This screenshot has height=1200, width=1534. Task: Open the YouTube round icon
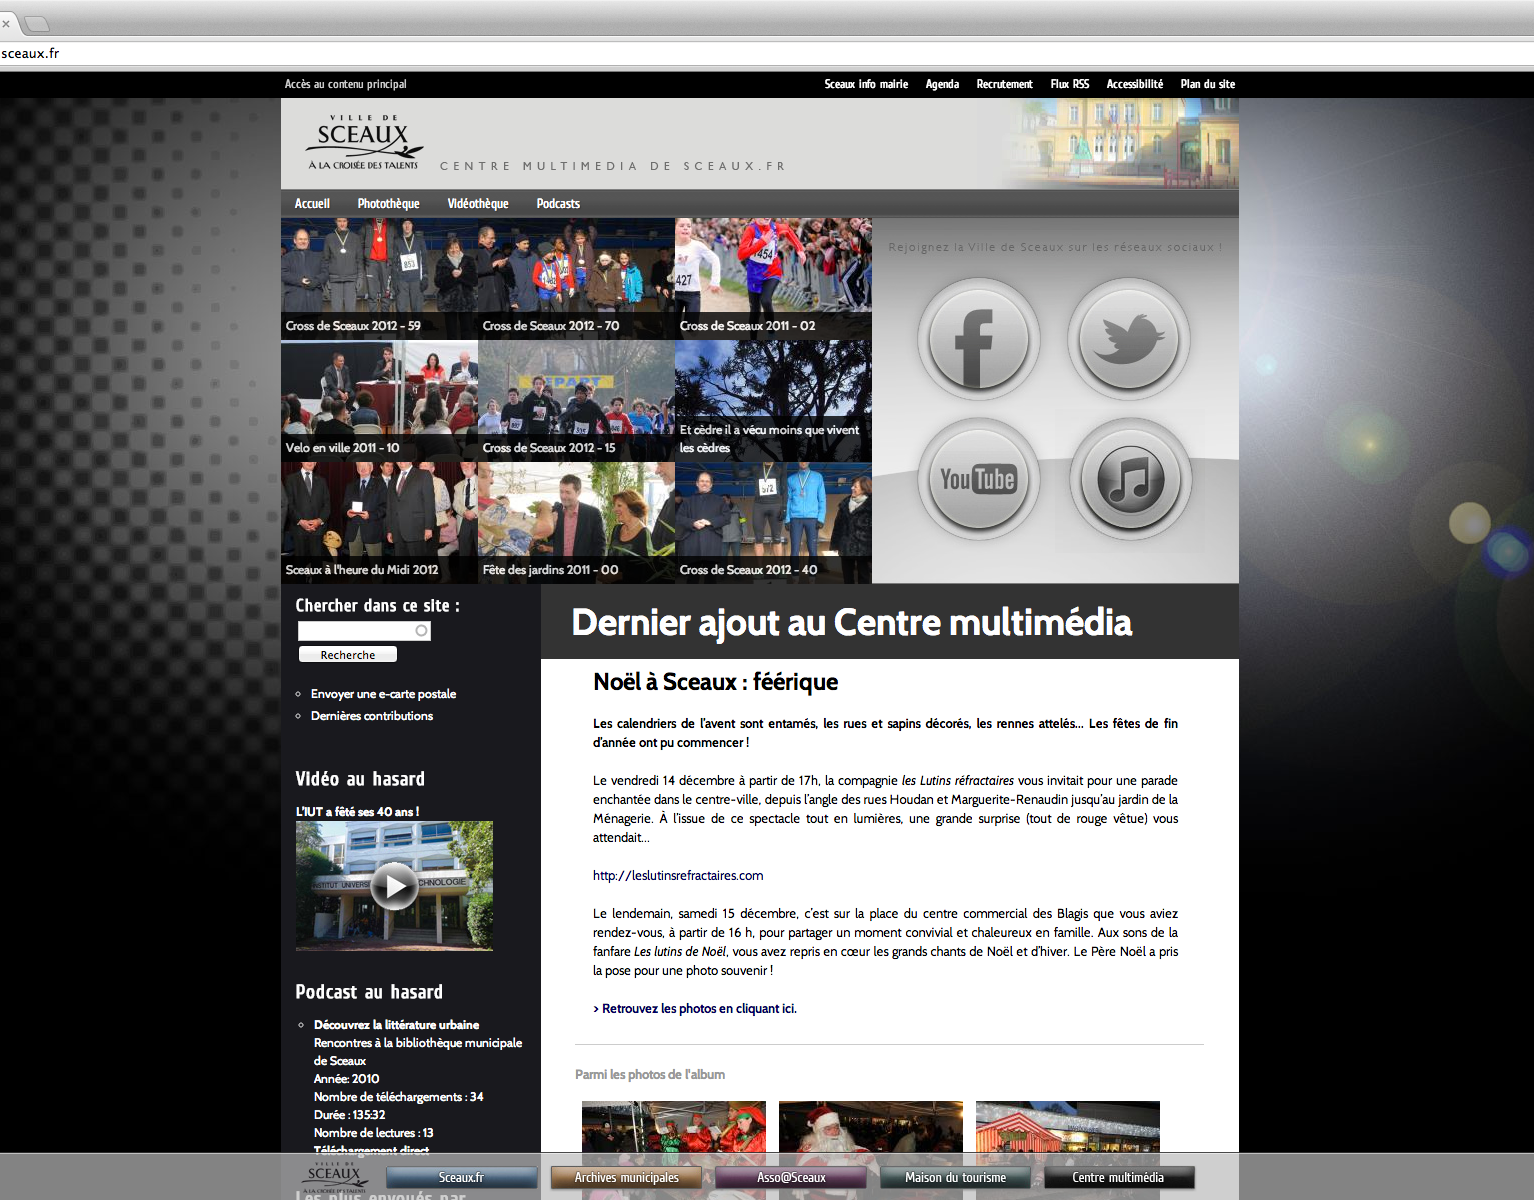point(978,479)
